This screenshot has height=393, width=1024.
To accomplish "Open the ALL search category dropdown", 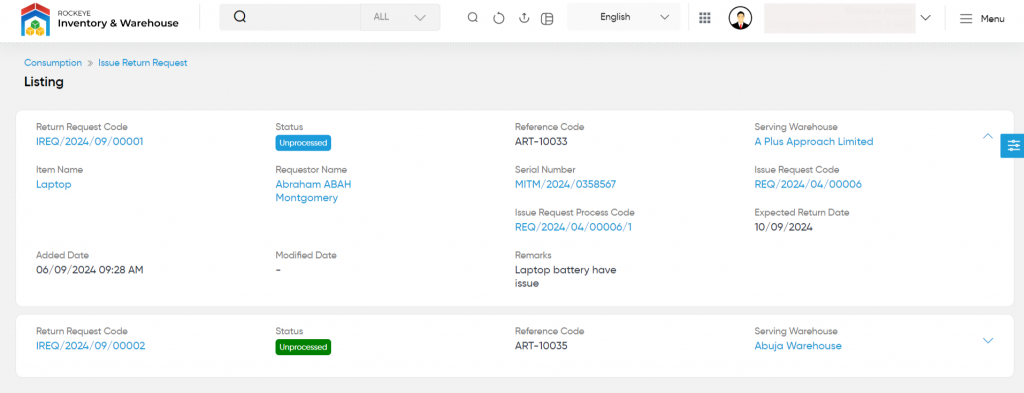I will (400, 18).
